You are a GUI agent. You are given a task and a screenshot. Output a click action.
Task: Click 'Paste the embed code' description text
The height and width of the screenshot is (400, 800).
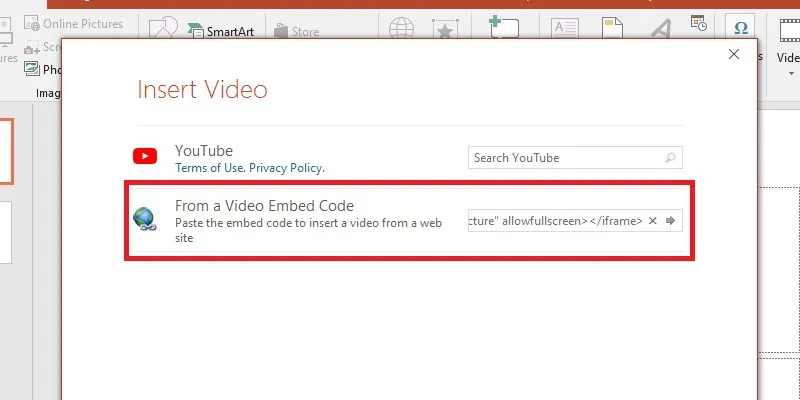(x=308, y=230)
